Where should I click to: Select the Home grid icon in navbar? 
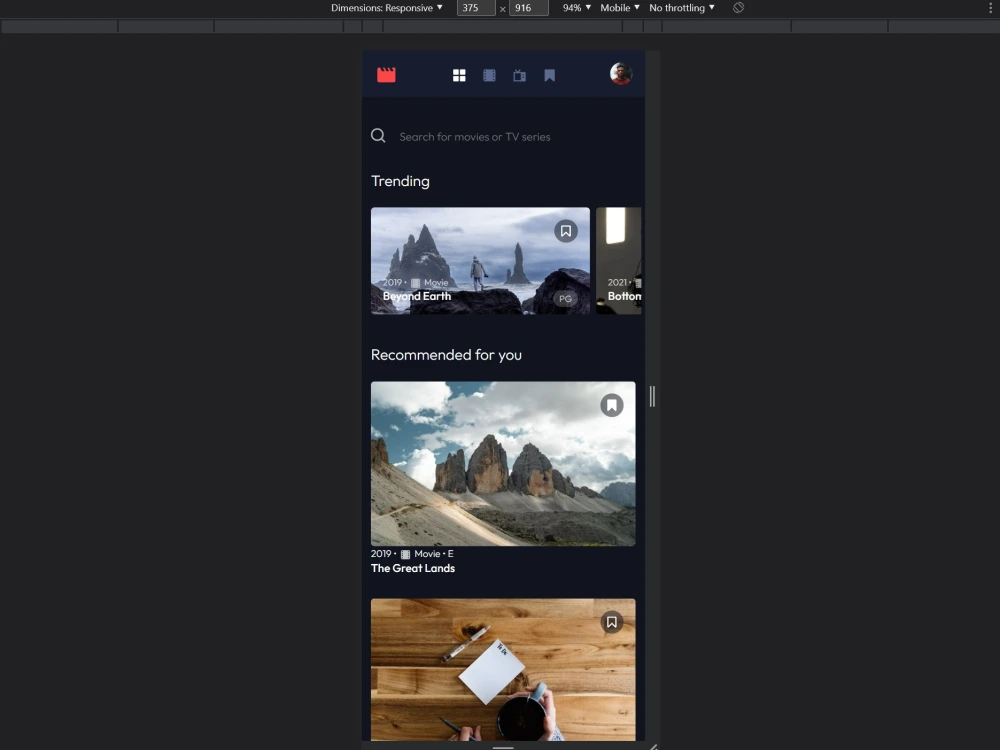tap(459, 74)
